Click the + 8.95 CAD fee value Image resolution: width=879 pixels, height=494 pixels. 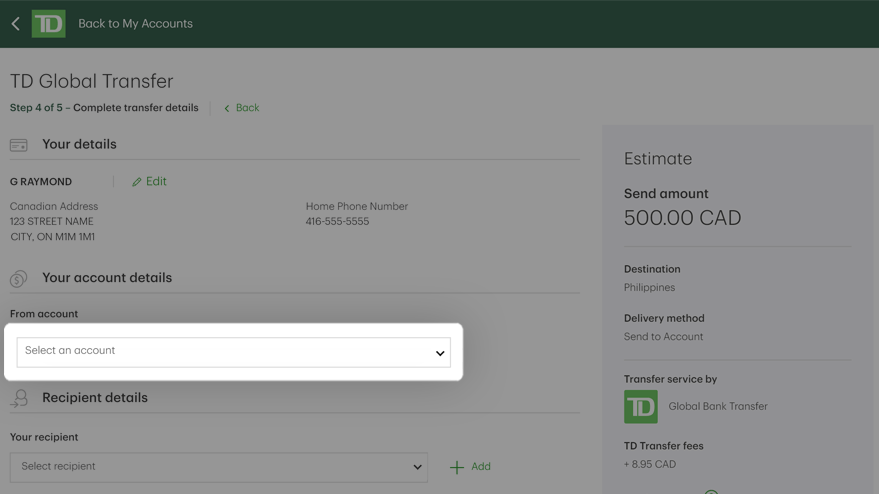click(650, 464)
